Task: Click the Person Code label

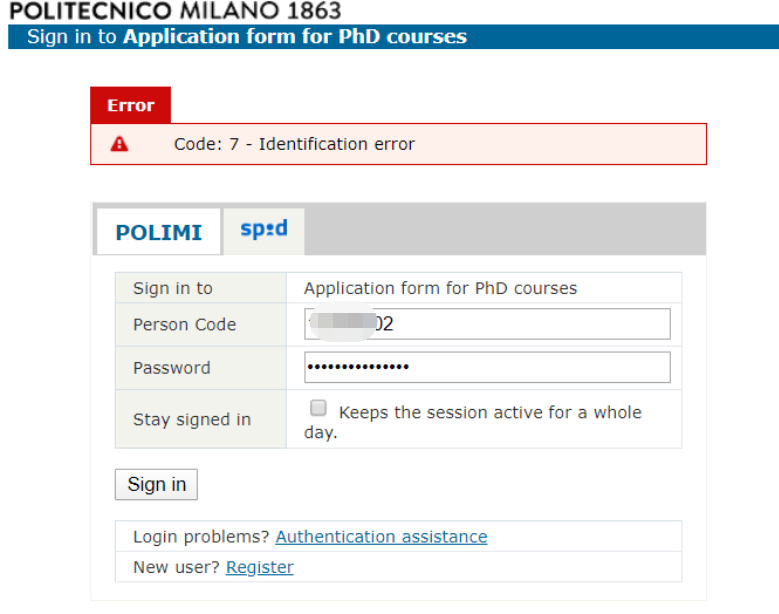Action: point(184,324)
